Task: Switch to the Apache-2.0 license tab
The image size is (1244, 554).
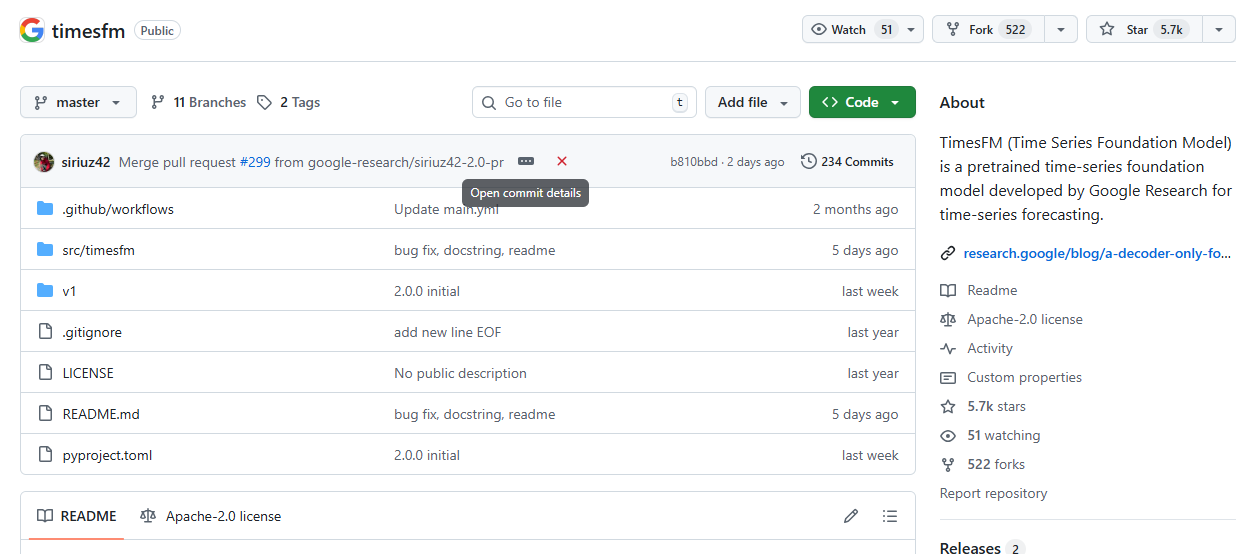Action: [211, 516]
